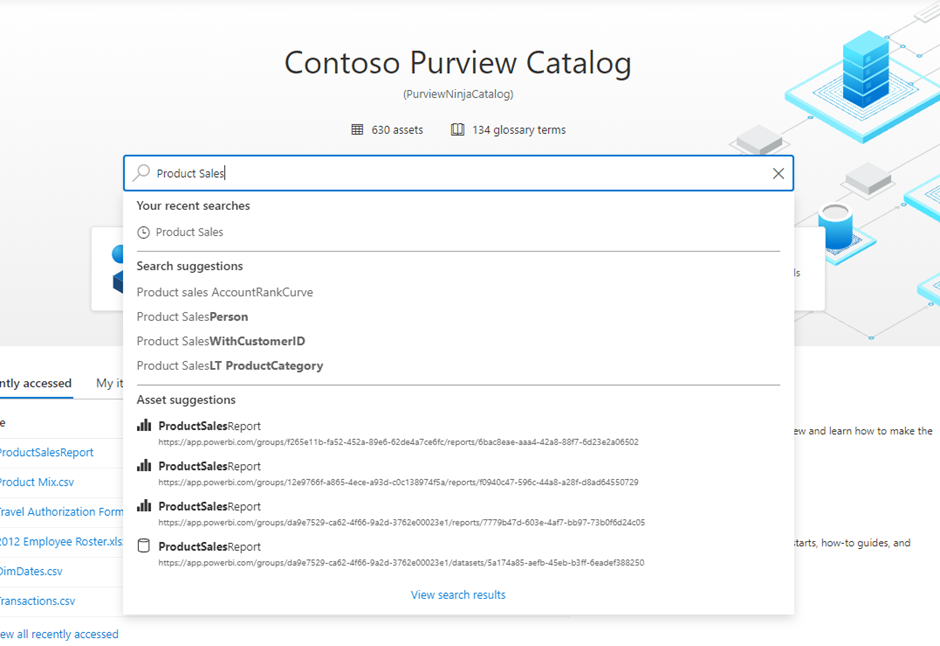
Task: Open the Transactions.csv recent item
Action: click(x=36, y=601)
